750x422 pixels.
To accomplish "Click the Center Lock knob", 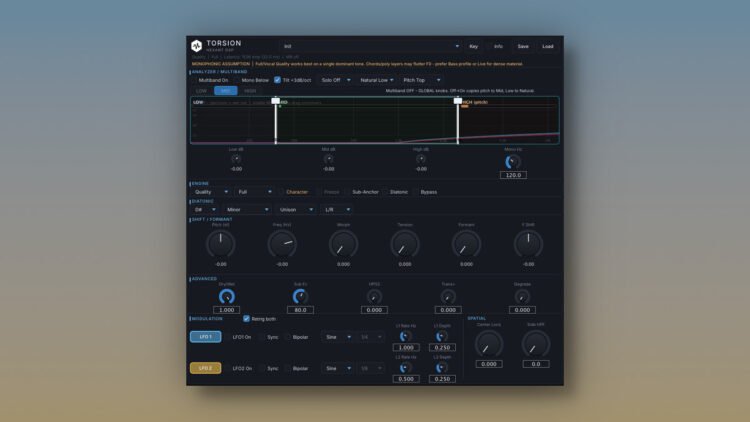I will point(489,344).
